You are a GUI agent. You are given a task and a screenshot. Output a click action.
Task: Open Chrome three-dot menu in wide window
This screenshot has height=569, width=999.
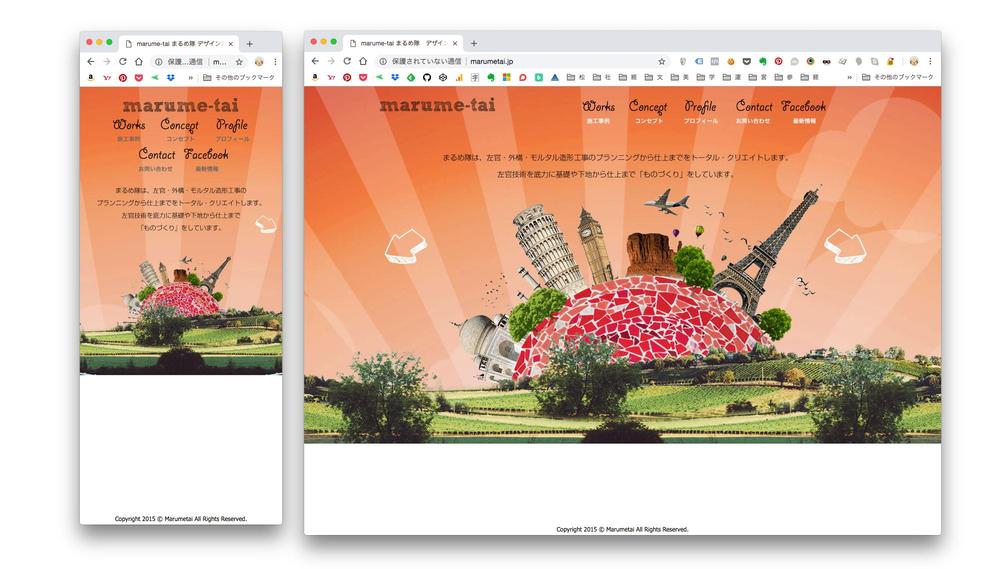(930, 61)
